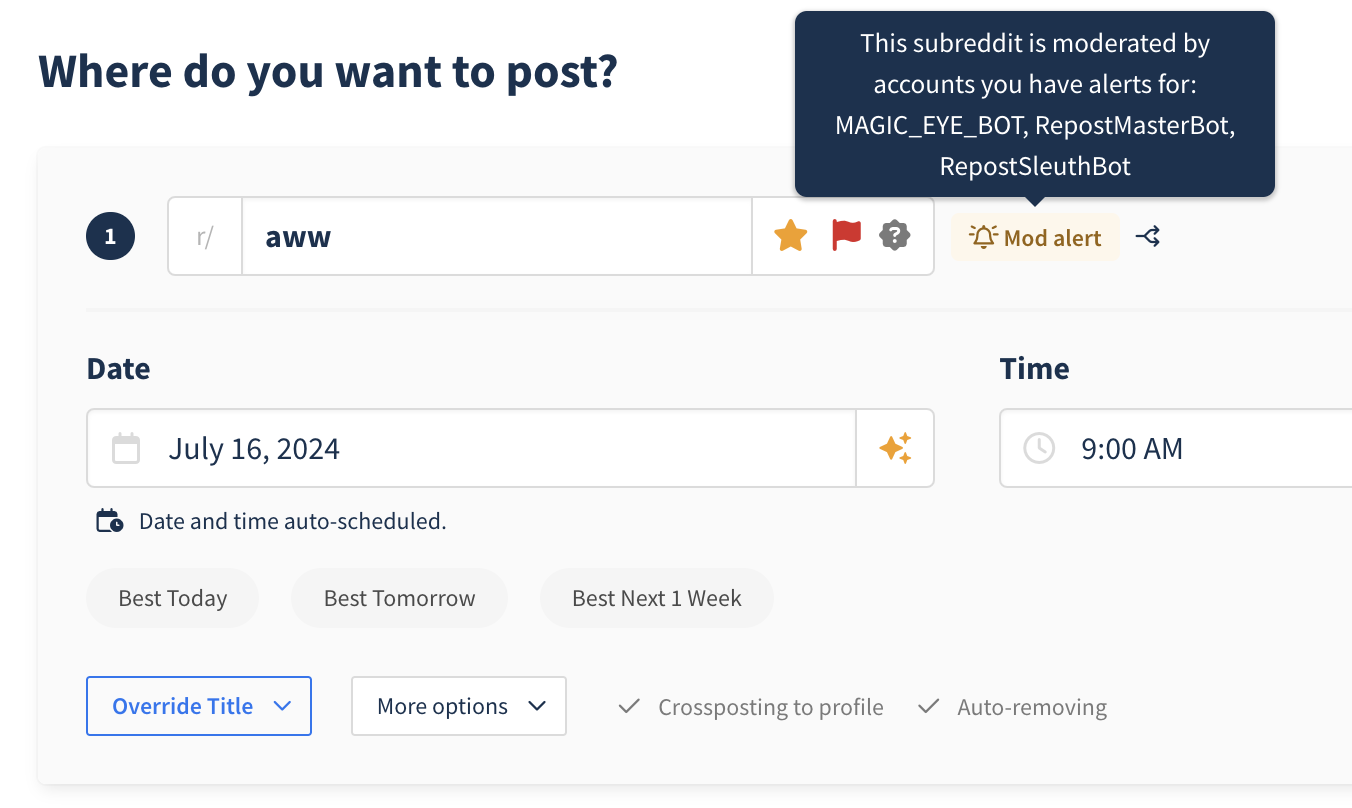Click the split arrows icon beside Mod alert
This screenshot has width=1352, height=808.
coord(1148,237)
